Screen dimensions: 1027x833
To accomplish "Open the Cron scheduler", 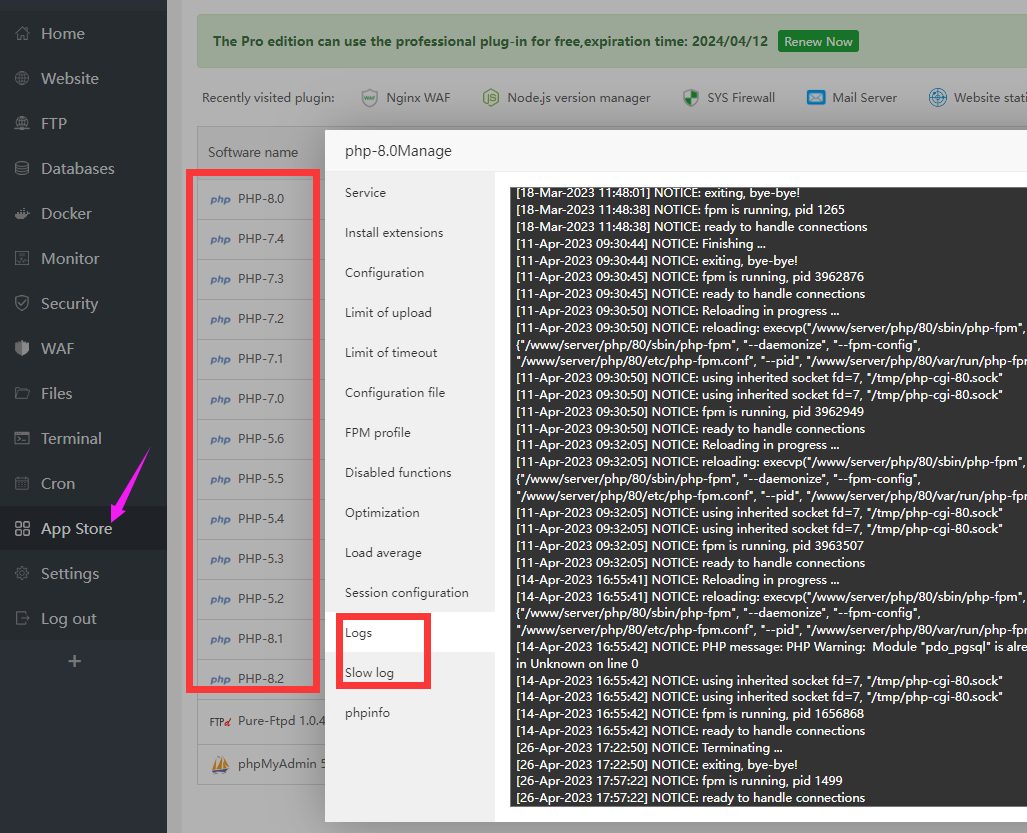I will 55,483.
